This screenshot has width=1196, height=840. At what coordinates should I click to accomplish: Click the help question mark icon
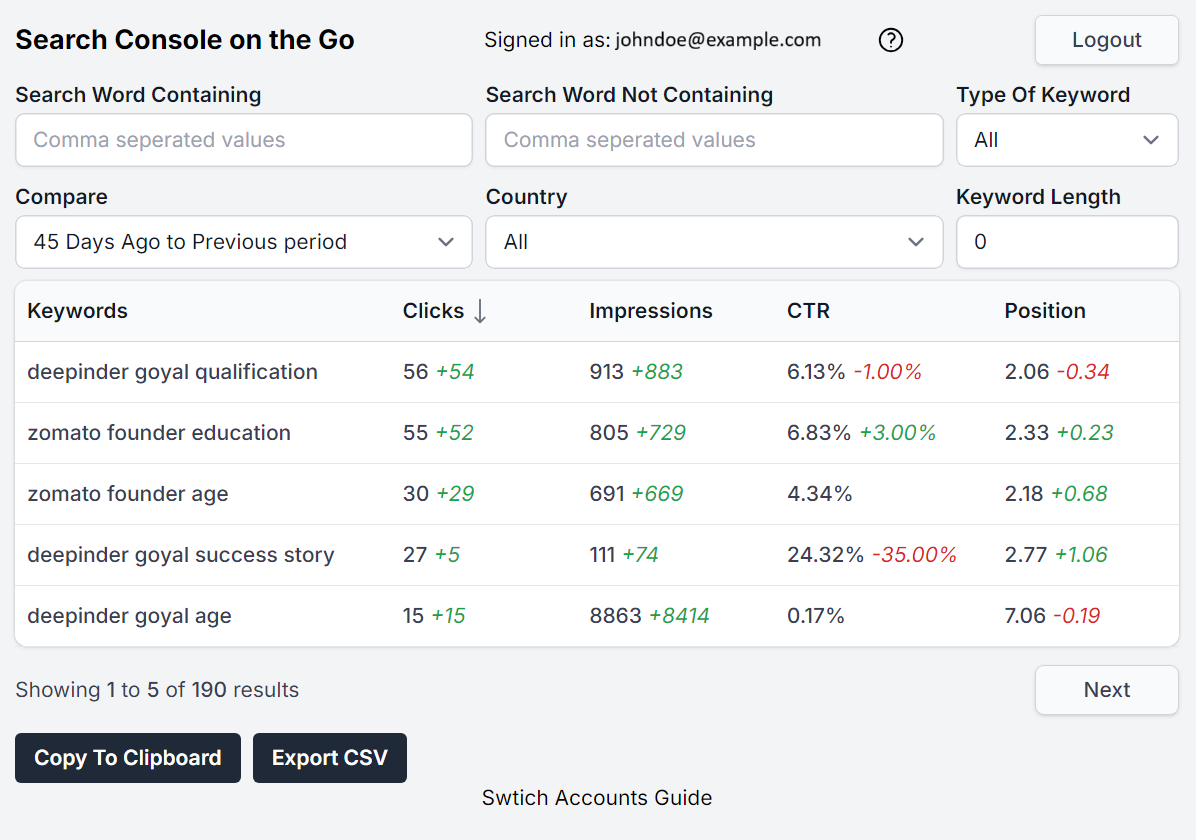pyautogui.click(x=890, y=40)
